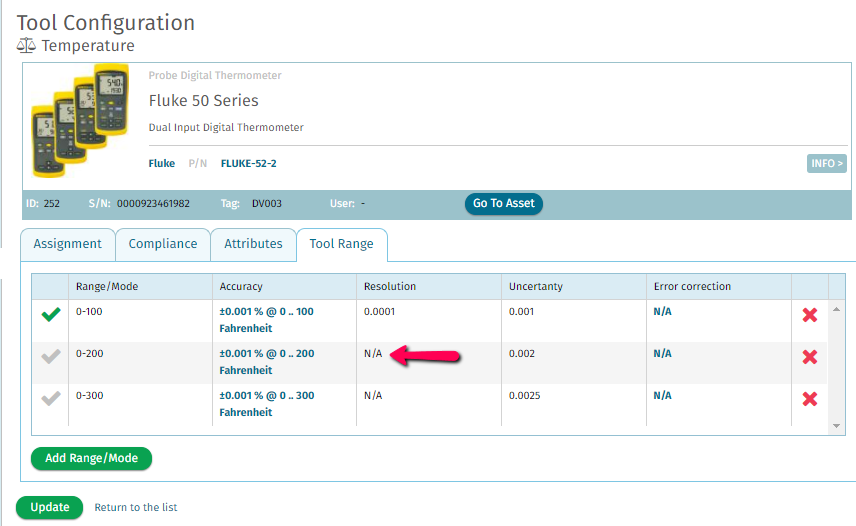Click resolution N/A in 0-300 row

[373, 396]
